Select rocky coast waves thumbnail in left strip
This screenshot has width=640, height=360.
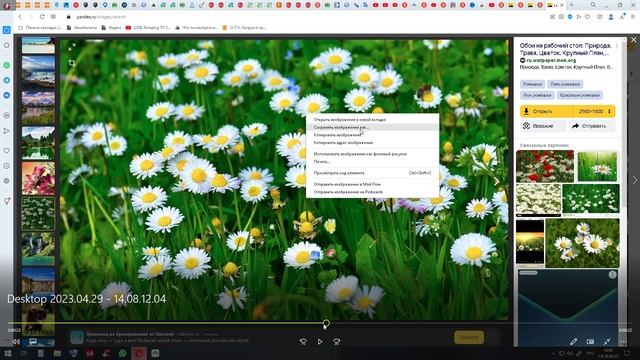point(38,72)
